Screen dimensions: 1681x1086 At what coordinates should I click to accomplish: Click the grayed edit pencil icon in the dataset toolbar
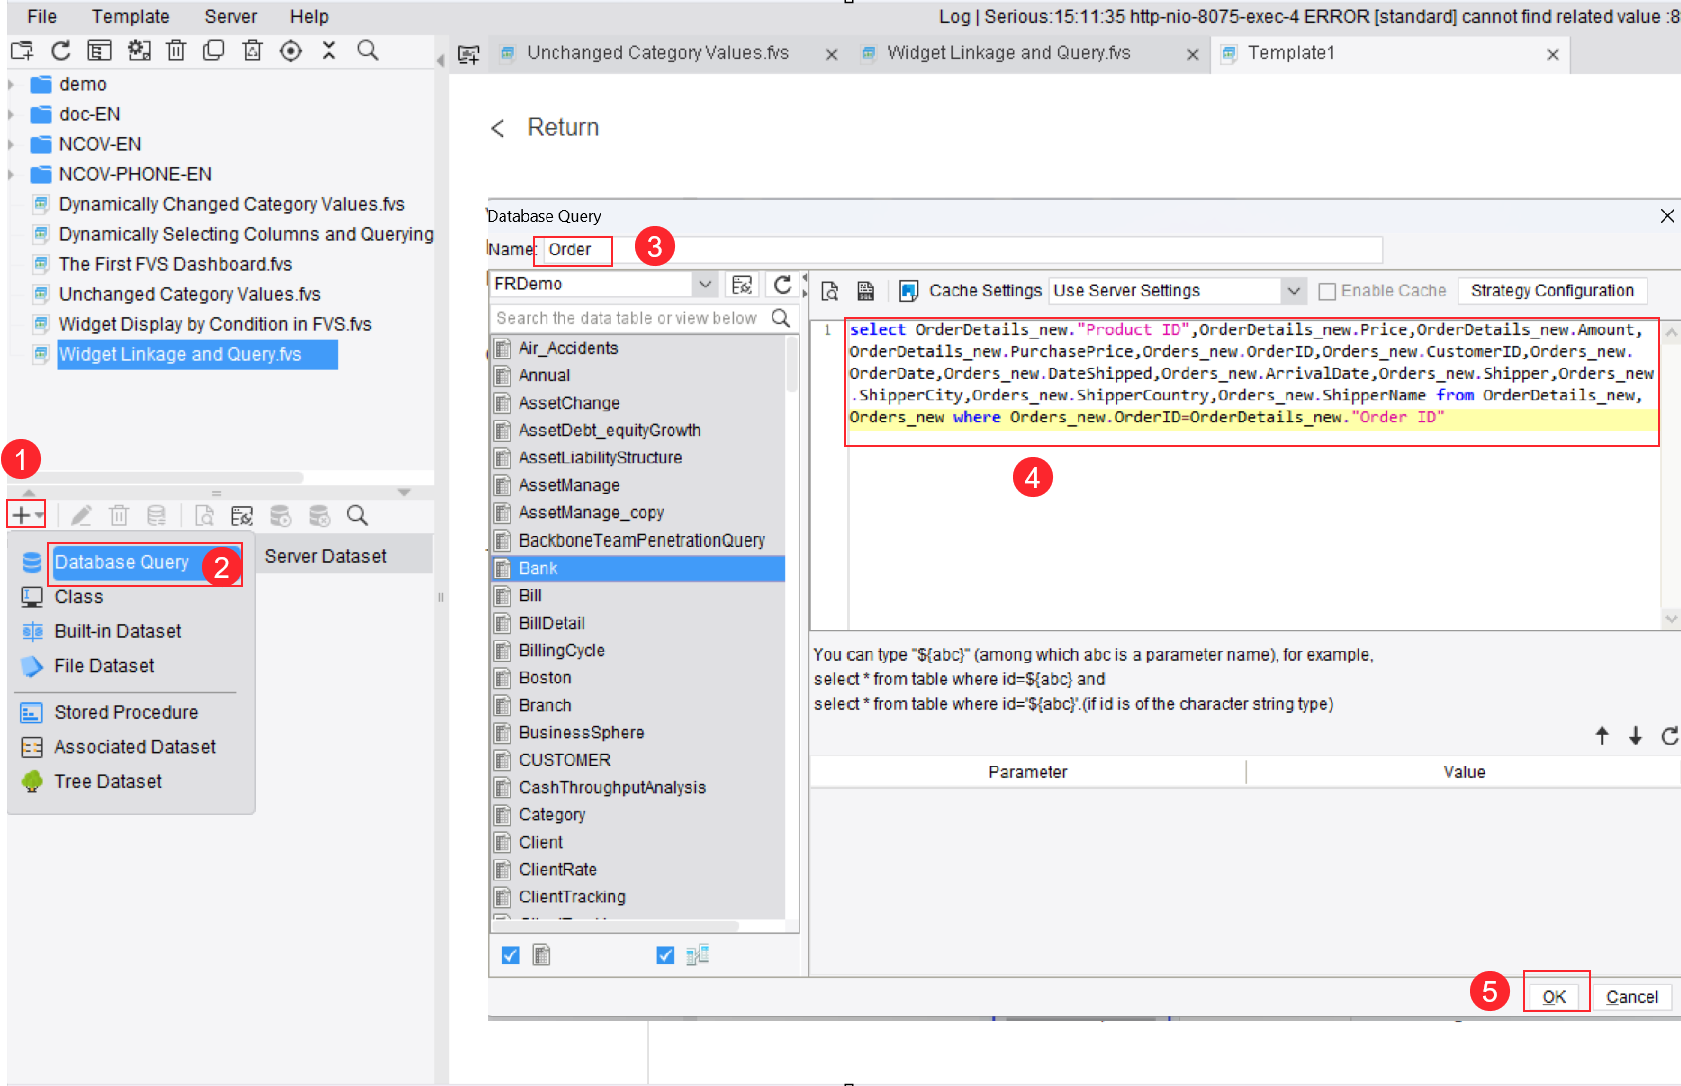pos(81,515)
